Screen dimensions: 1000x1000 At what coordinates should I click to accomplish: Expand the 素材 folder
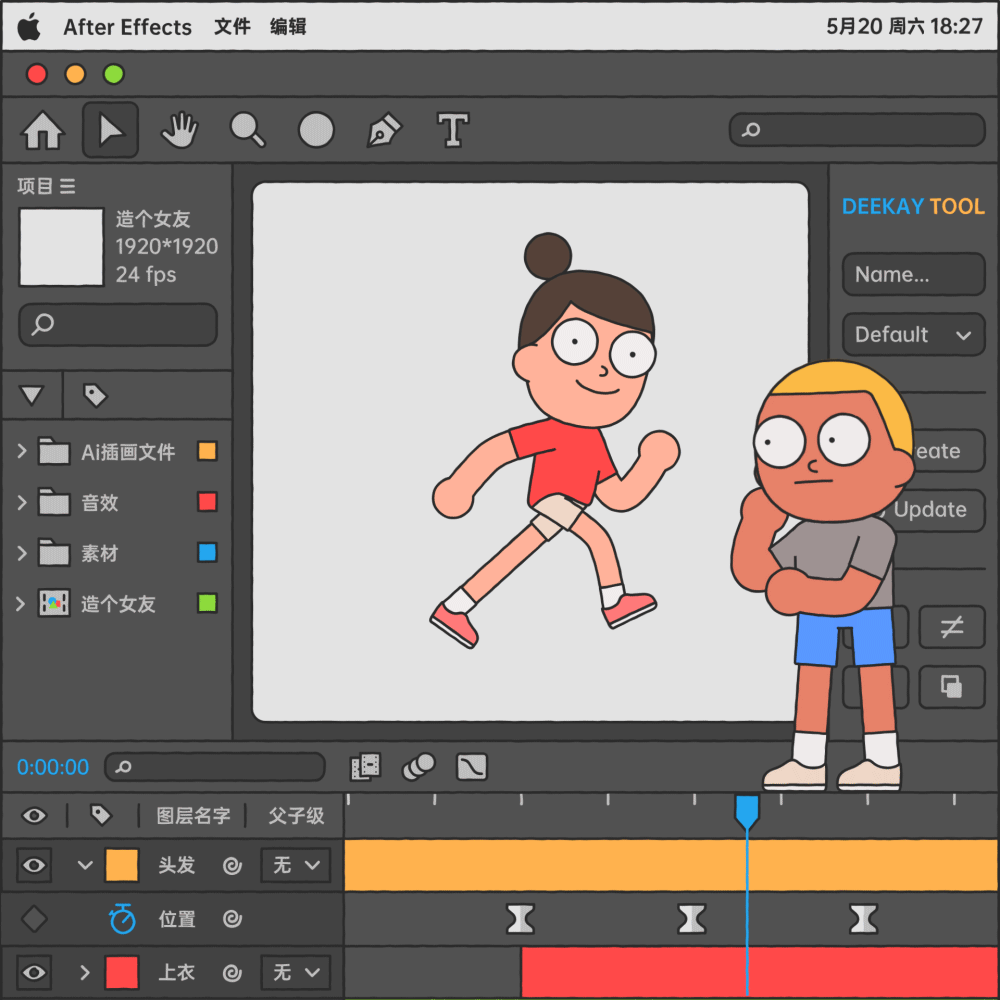(22, 552)
